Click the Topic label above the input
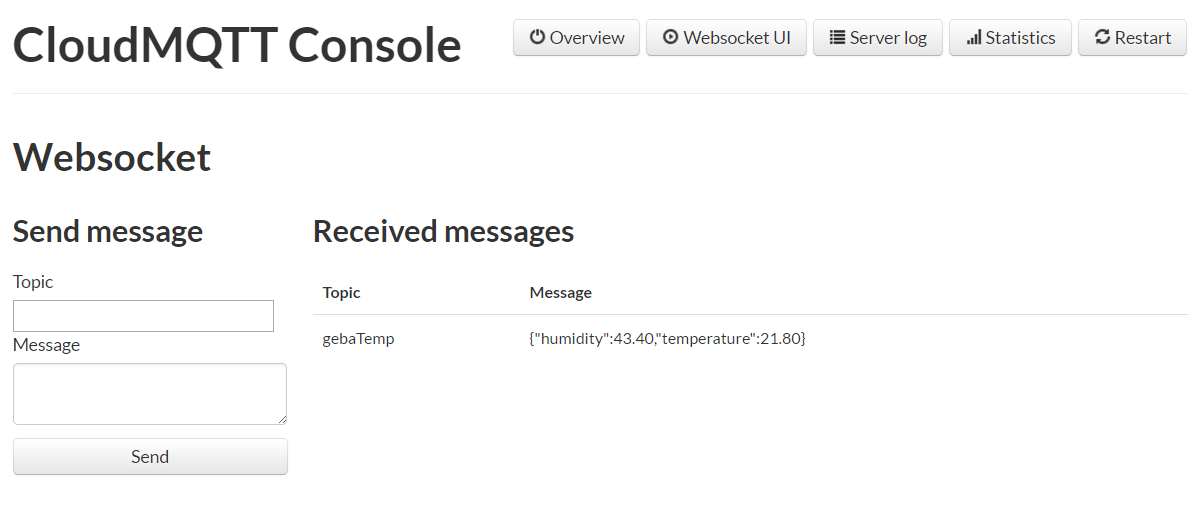1197x520 pixels. [x=33, y=282]
